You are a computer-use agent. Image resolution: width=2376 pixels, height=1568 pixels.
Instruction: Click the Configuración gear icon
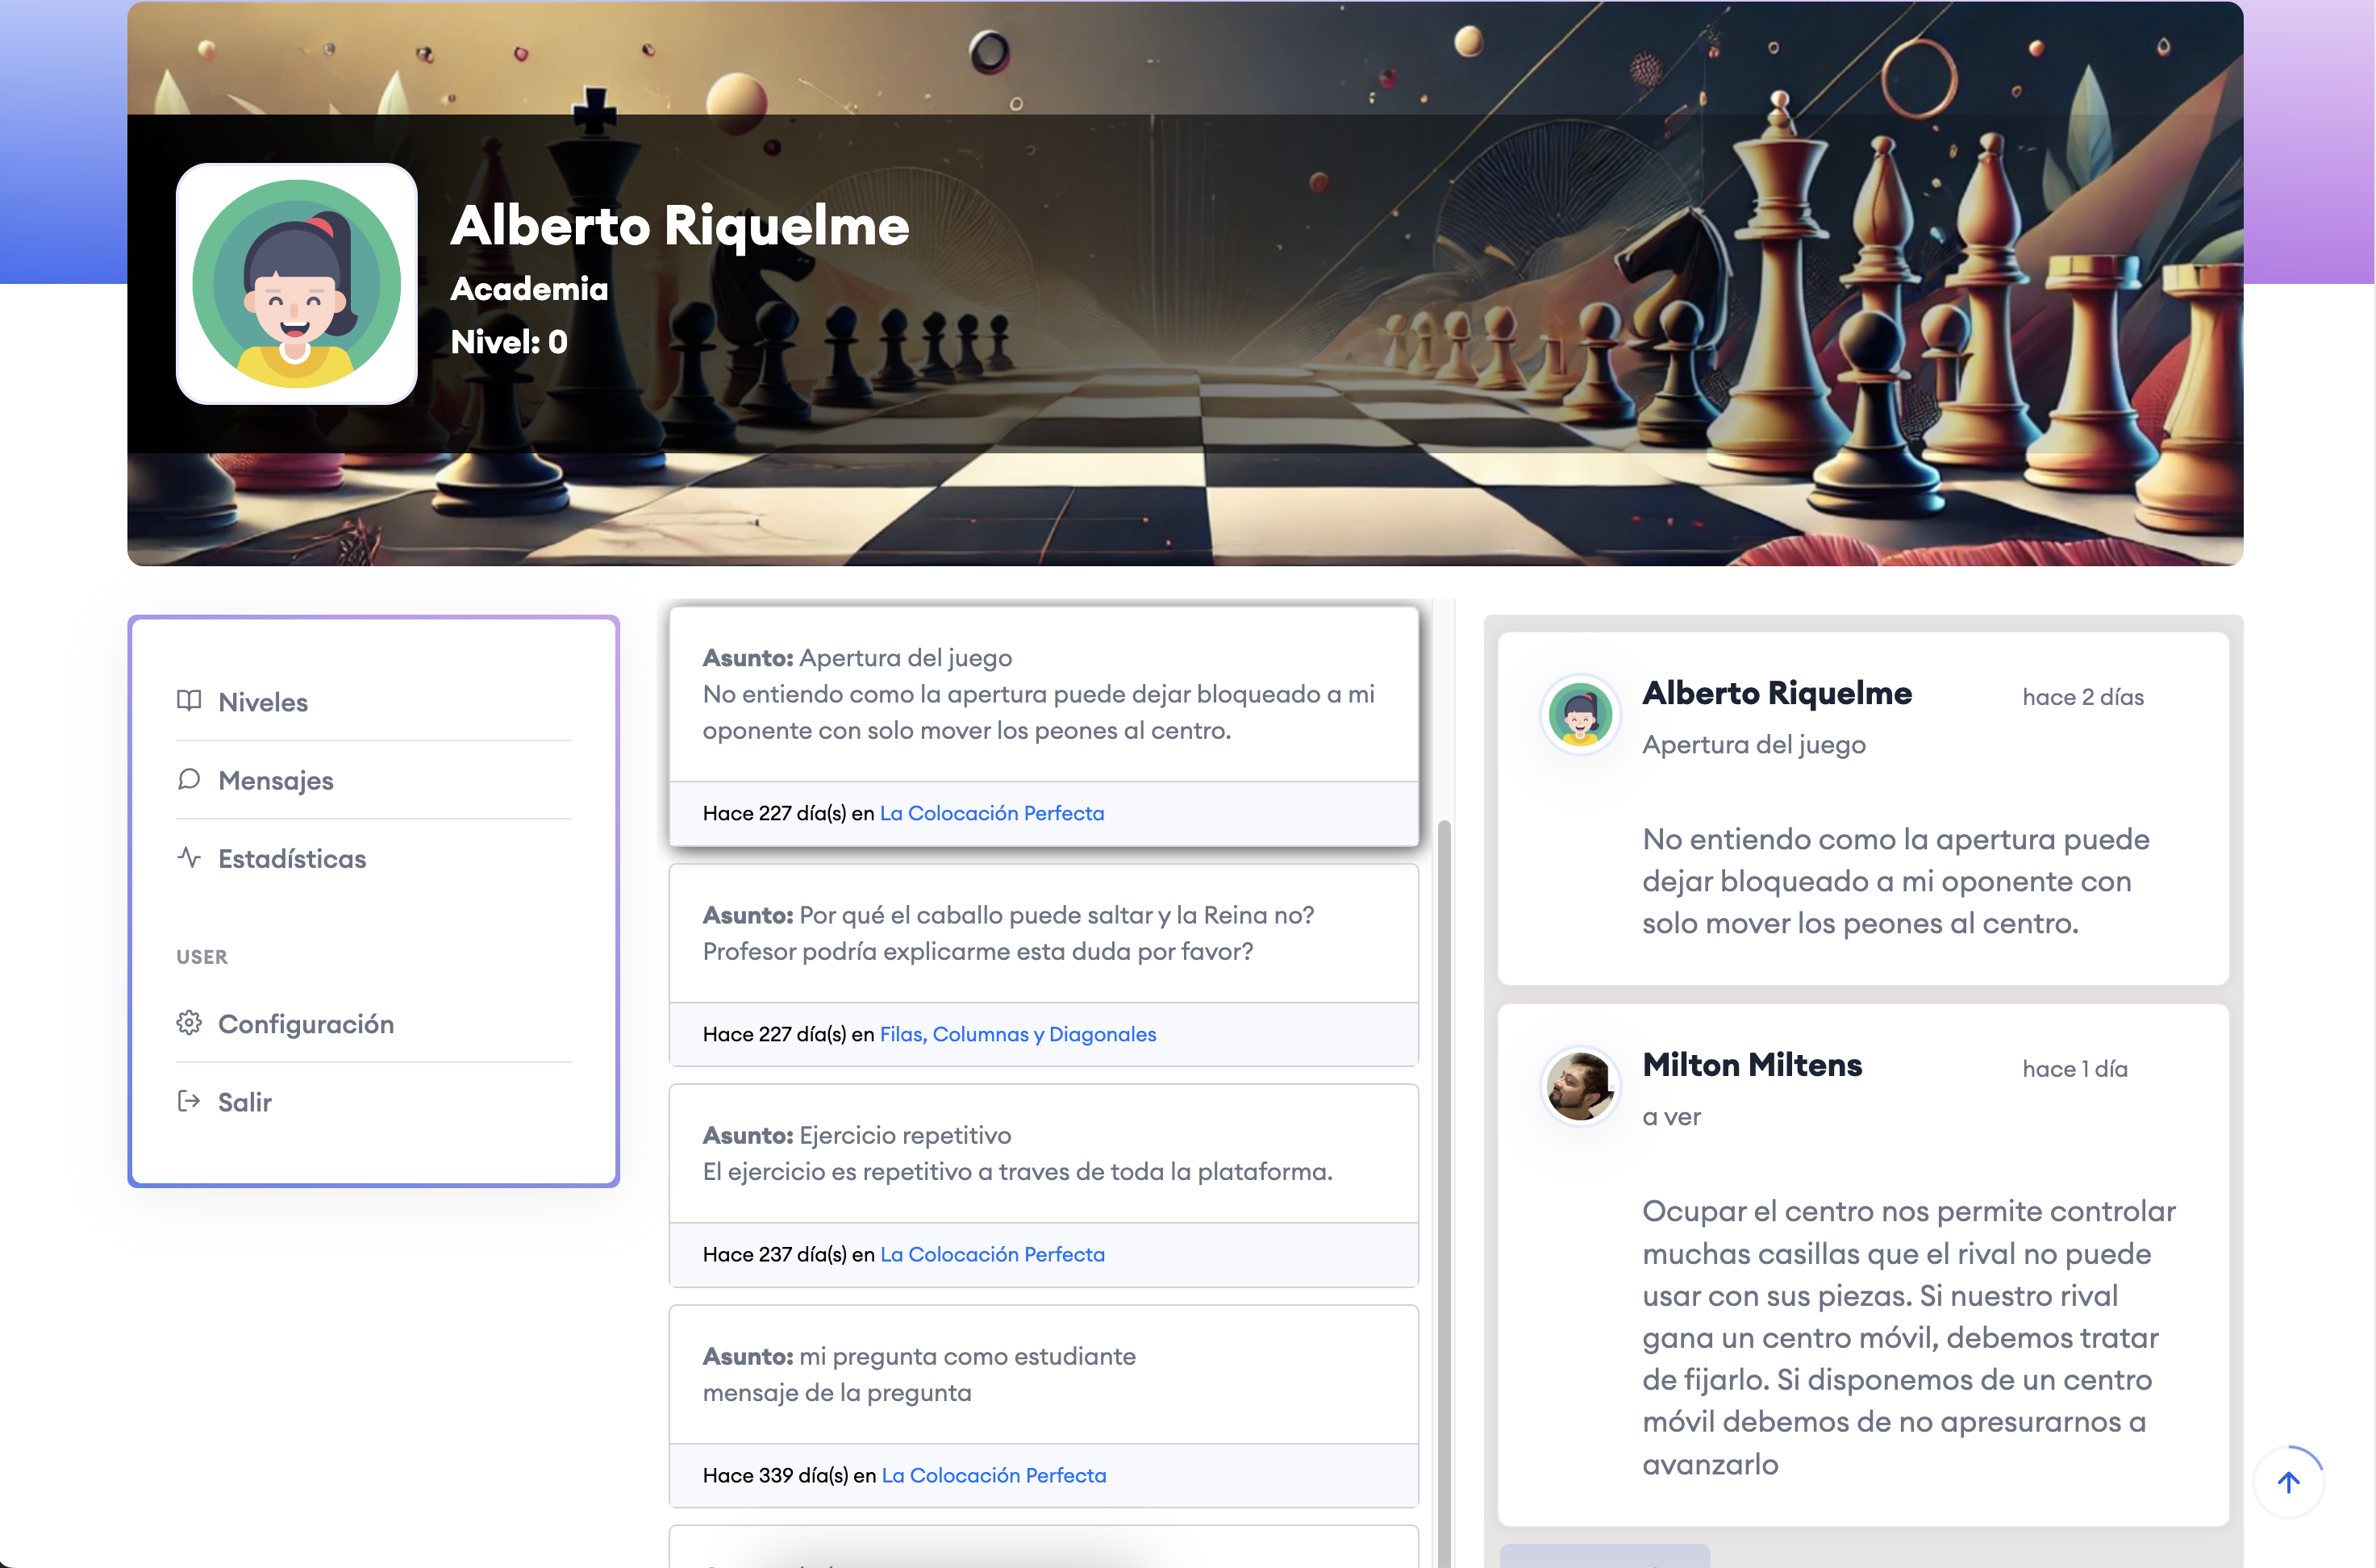189,1022
